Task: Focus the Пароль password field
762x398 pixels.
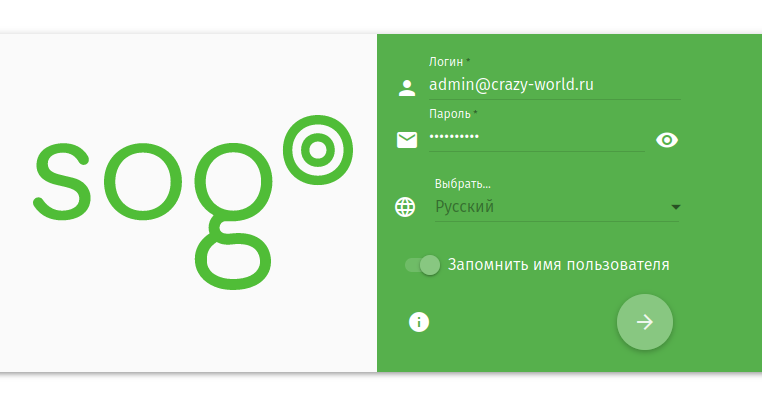Action: tap(537, 138)
